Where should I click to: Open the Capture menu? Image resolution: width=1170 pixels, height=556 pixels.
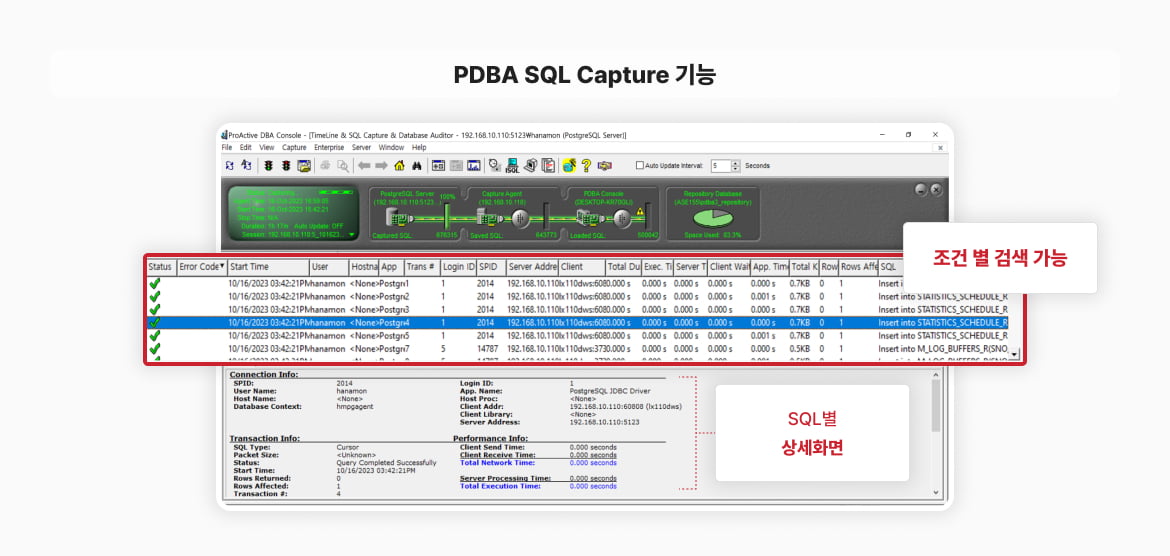294,148
